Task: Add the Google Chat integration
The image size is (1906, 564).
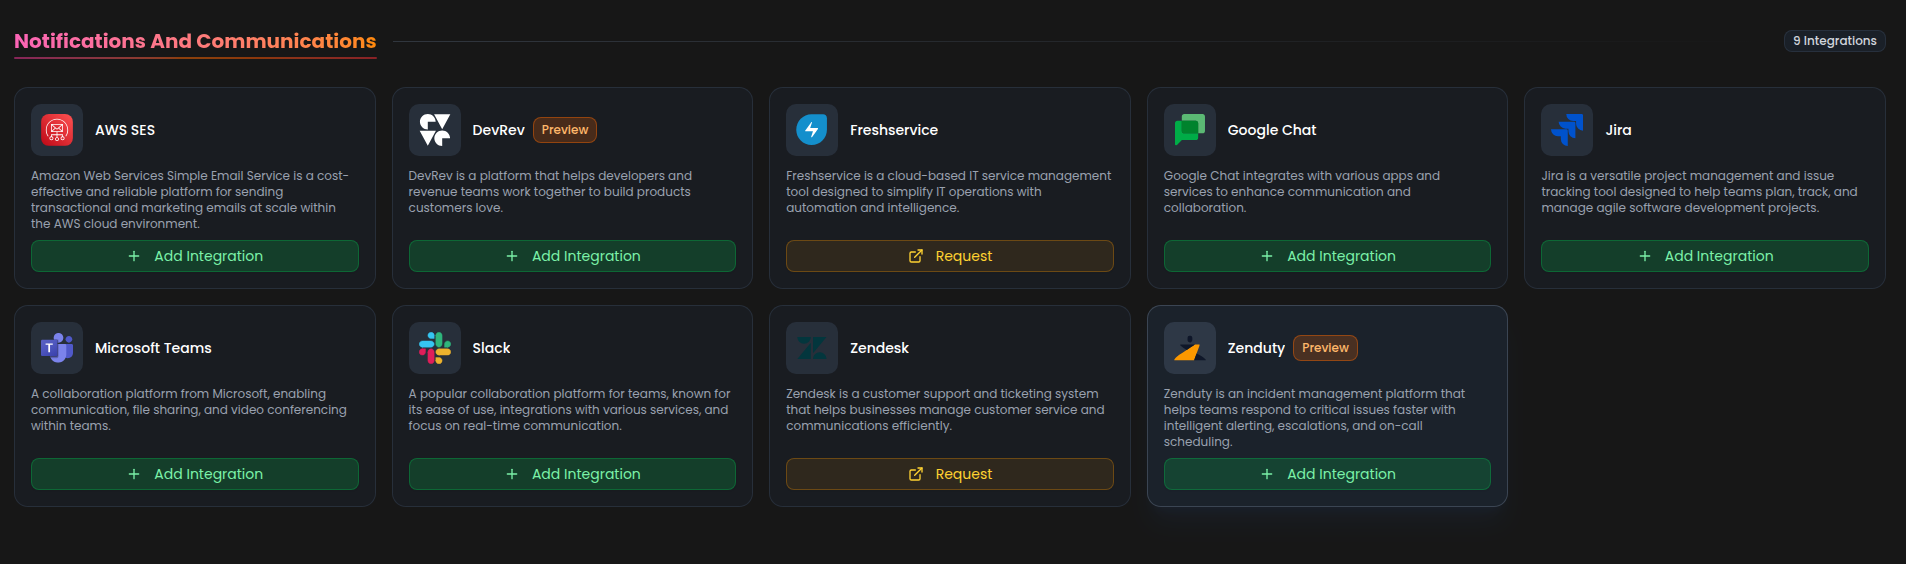Action: pos(1327,256)
